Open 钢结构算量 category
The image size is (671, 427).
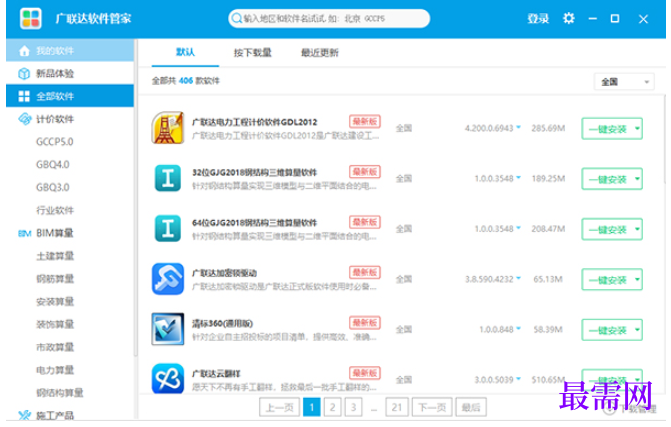59,393
